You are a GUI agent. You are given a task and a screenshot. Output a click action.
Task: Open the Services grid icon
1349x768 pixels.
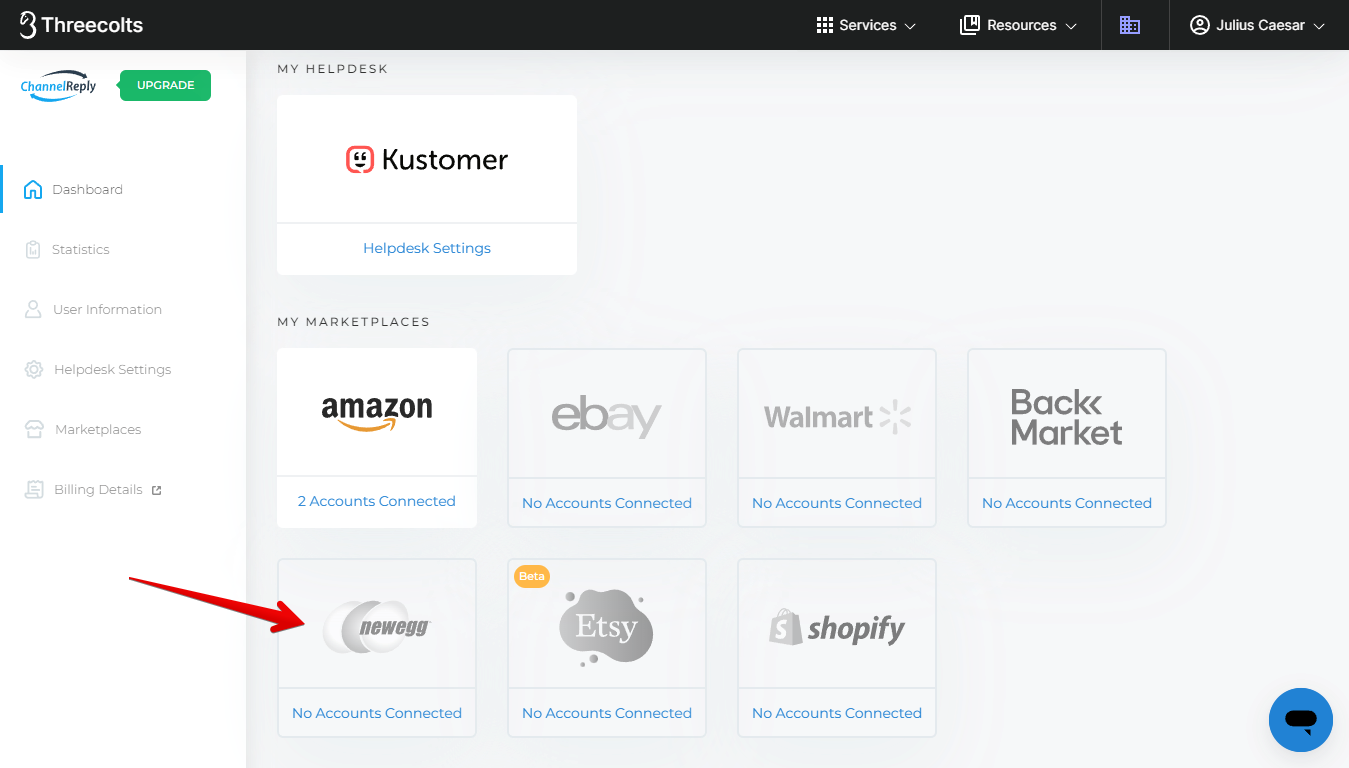pyautogui.click(x=825, y=25)
